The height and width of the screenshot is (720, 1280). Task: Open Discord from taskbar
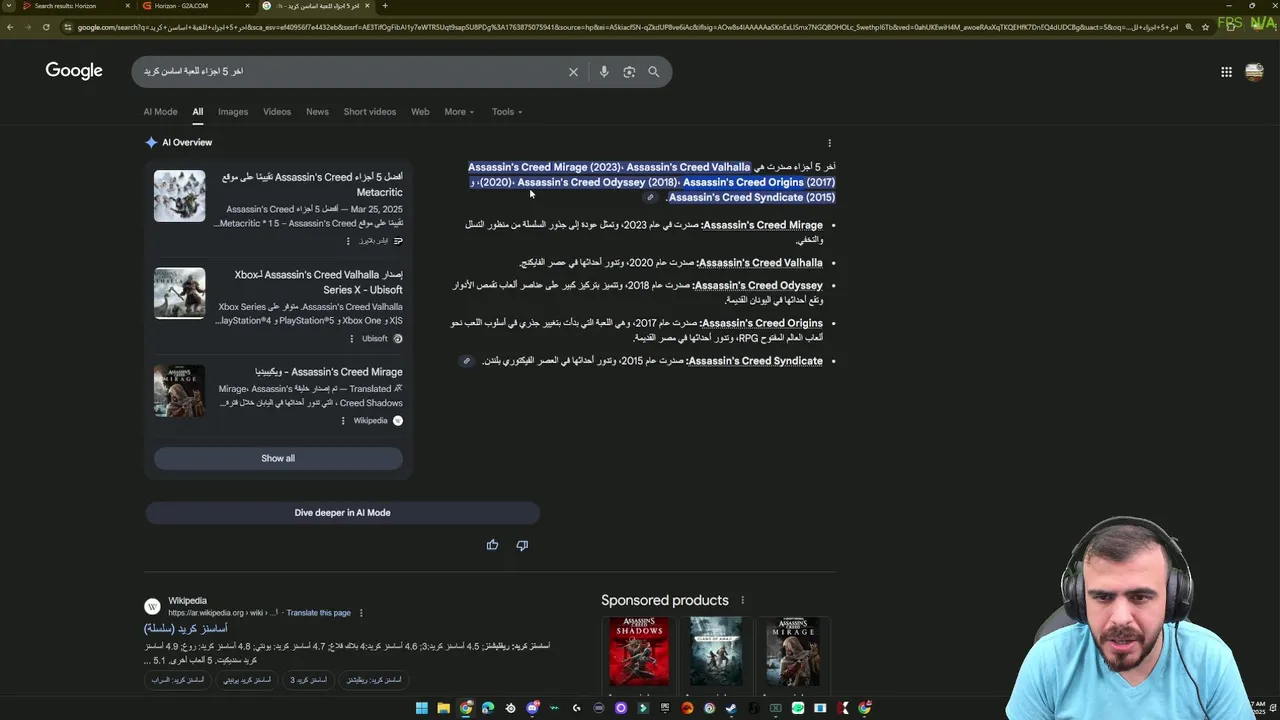click(532, 708)
